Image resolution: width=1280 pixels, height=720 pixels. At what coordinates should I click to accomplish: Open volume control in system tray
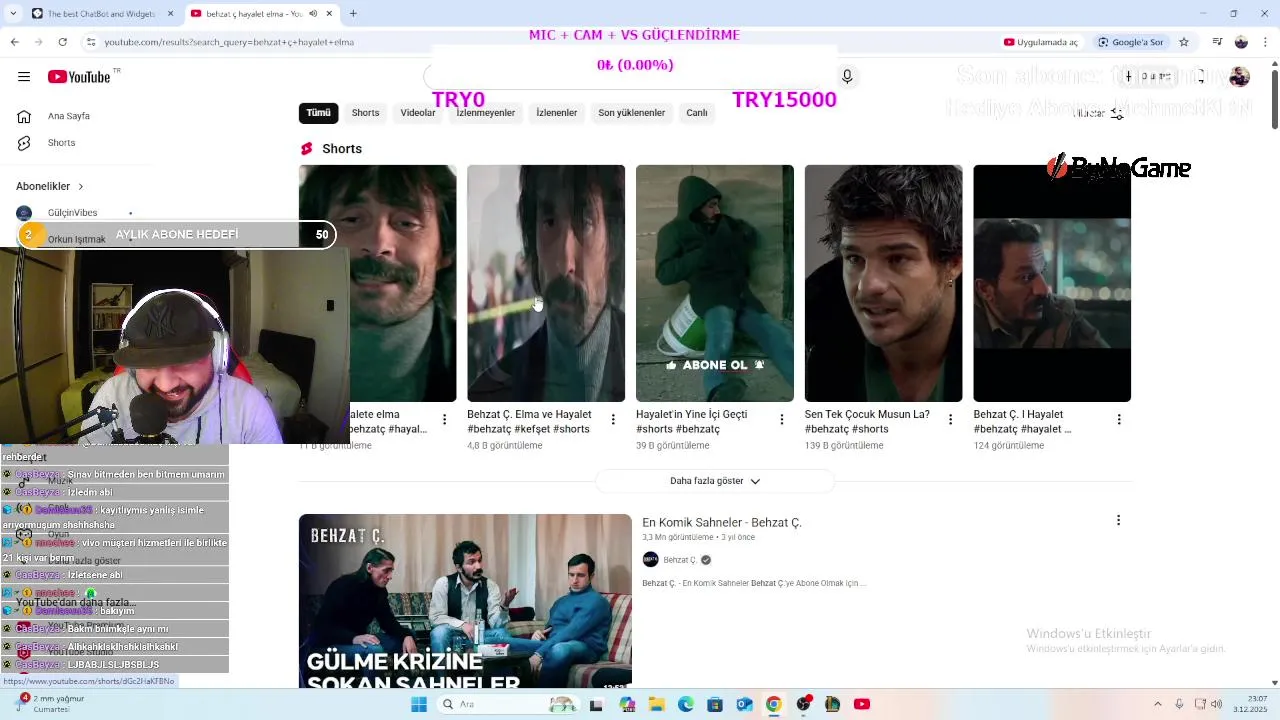point(1216,704)
